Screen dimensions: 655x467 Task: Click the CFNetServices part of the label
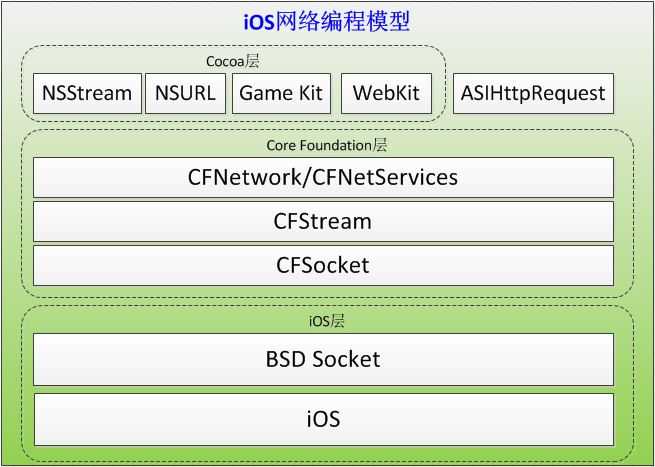click(385, 178)
